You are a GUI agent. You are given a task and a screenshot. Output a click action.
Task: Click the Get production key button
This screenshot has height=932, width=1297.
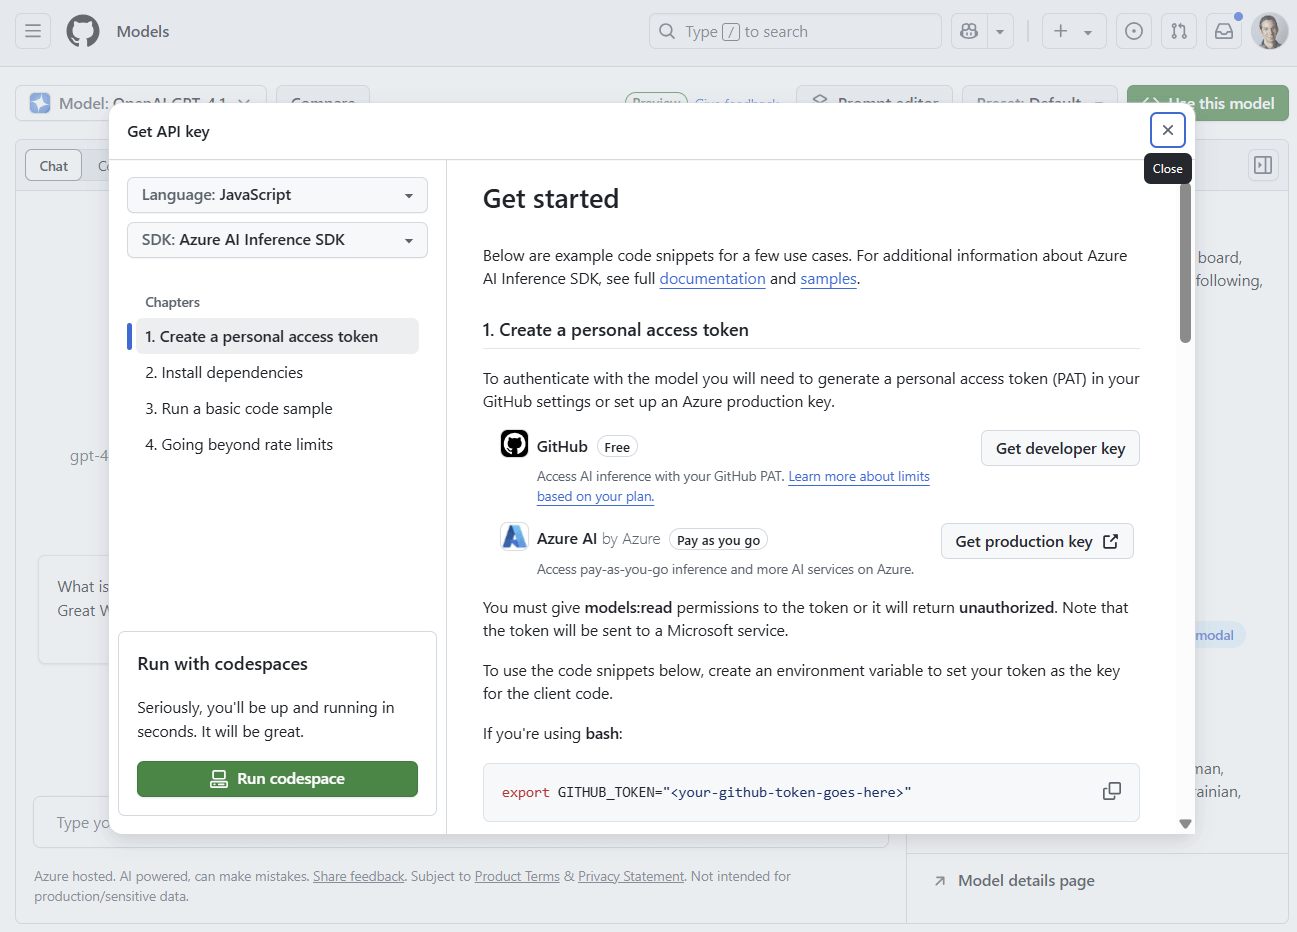1037,541
